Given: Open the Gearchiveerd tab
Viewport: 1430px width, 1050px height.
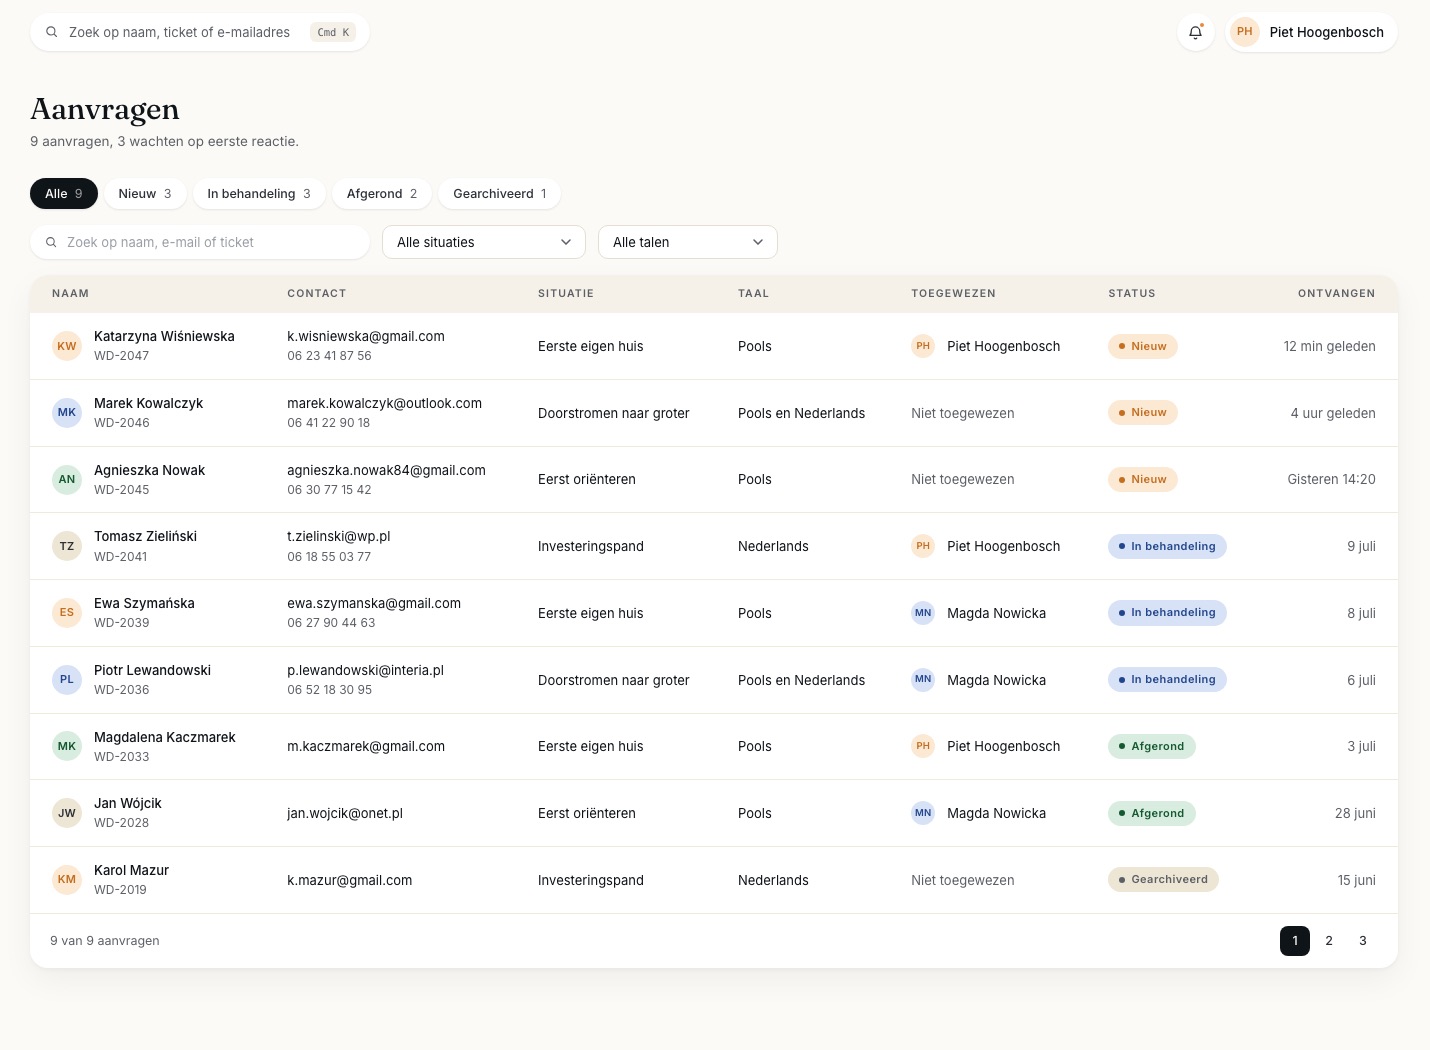Looking at the screenshot, I should 500,194.
